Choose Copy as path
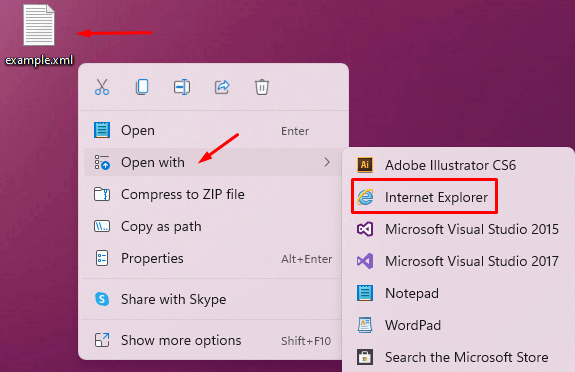575x372 pixels. [213, 226]
